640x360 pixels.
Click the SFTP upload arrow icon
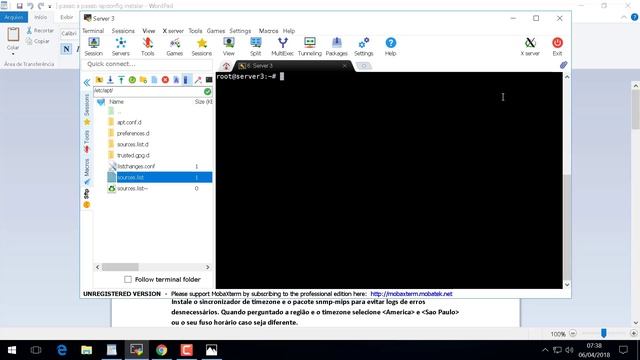point(121,80)
